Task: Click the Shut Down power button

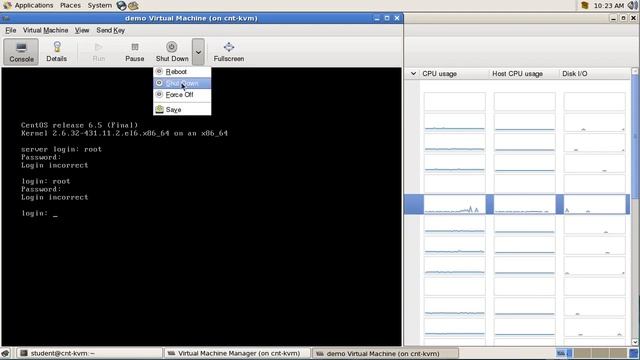Action: click(172, 52)
